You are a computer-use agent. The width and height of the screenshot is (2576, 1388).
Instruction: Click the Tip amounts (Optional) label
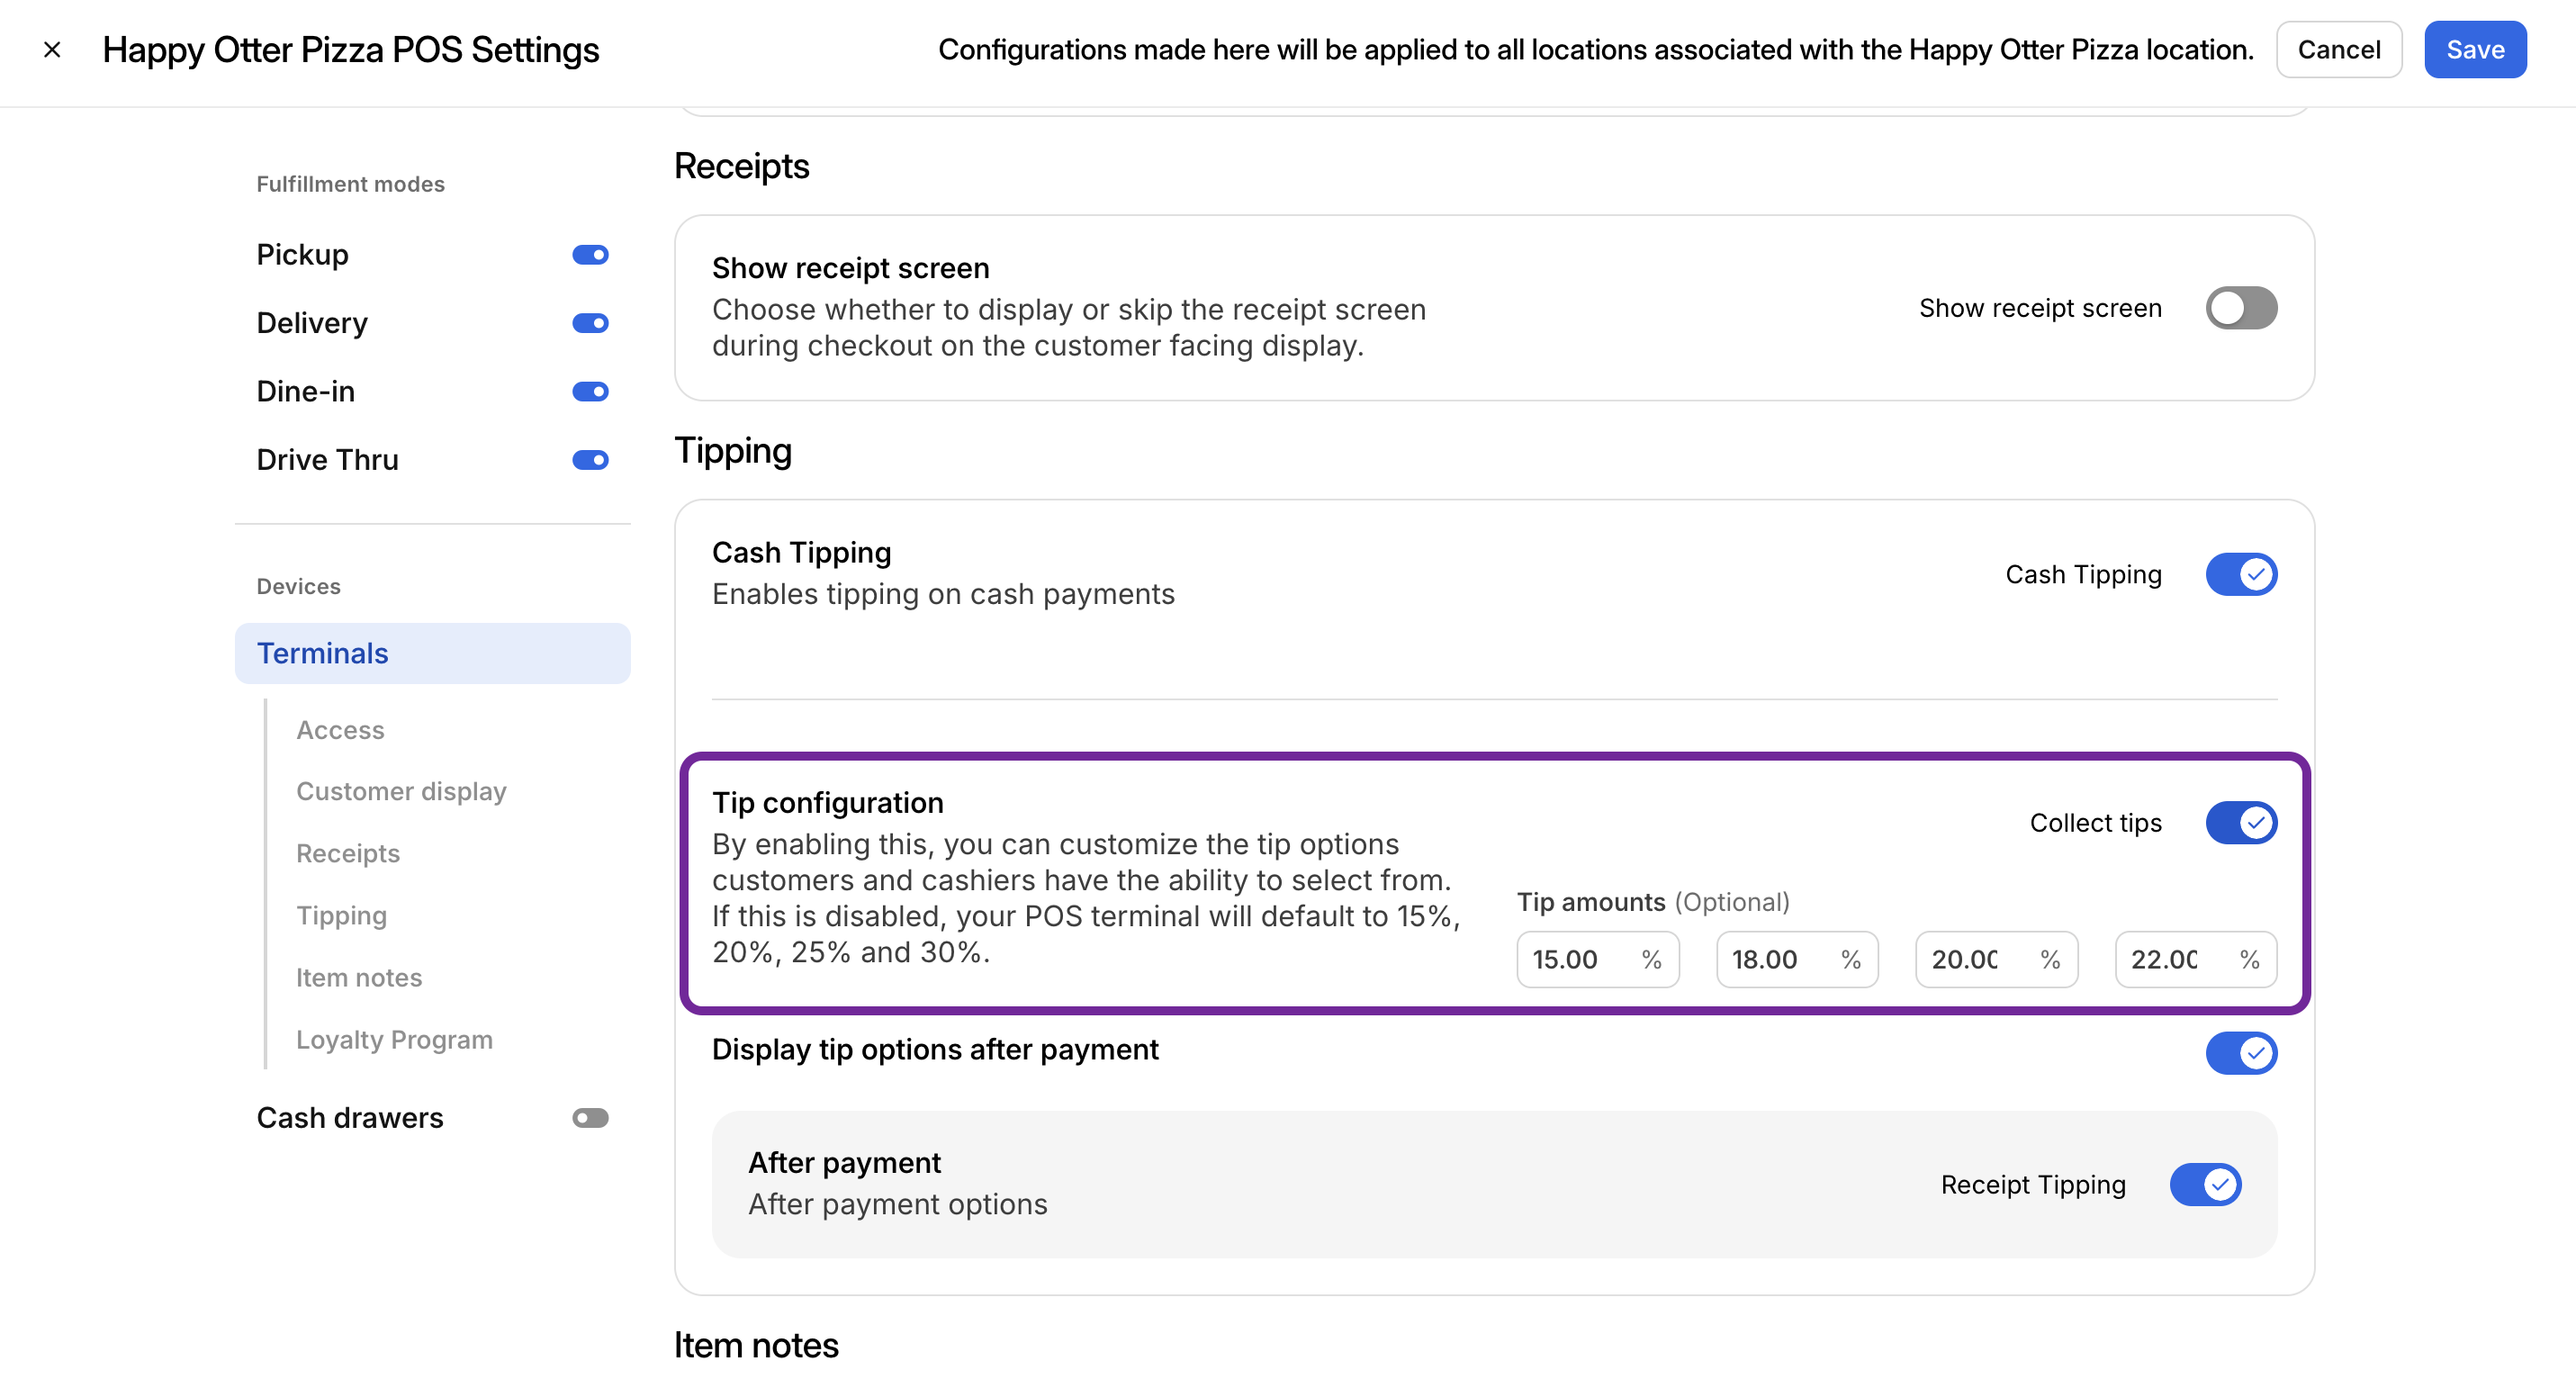click(1652, 901)
